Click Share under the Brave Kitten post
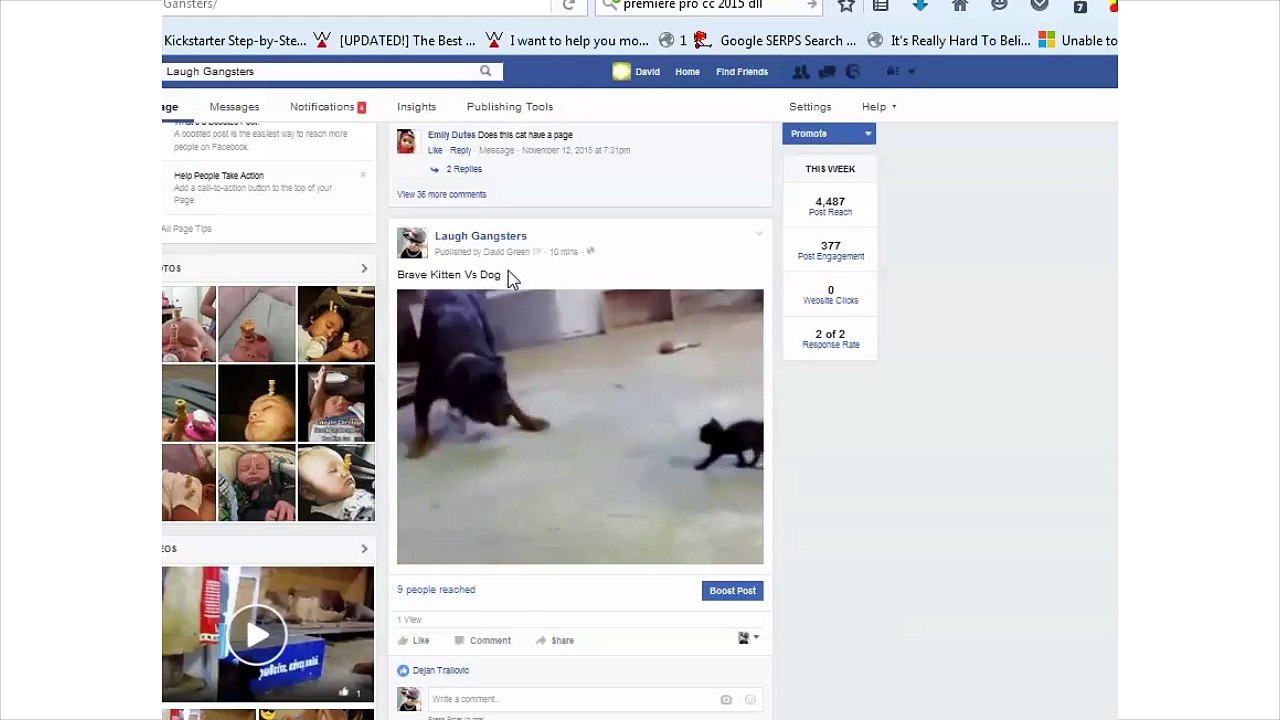Screen dimensions: 1280x720 (554, 641)
